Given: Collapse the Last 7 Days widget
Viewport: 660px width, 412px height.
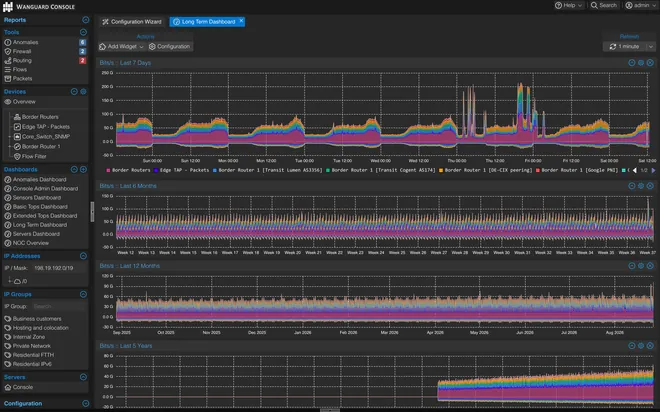Looking at the screenshot, I should click(632, 63).
